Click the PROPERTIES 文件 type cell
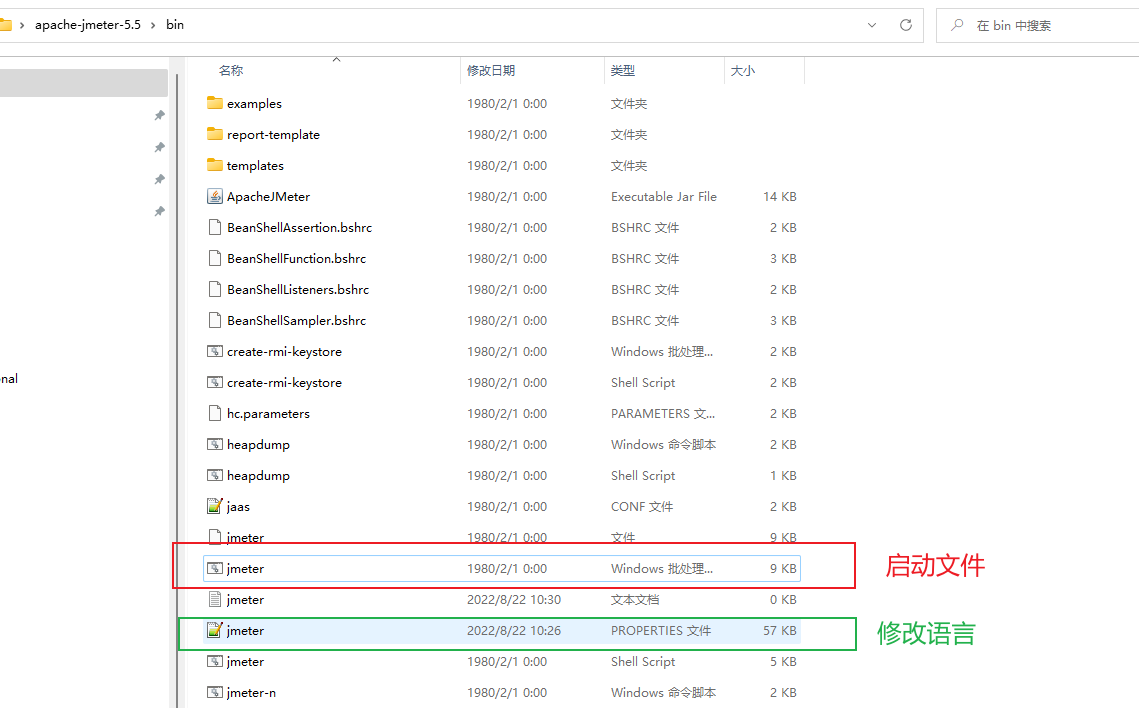The image size is (1139, 708). pyautogui.click(x=661, y=630)
